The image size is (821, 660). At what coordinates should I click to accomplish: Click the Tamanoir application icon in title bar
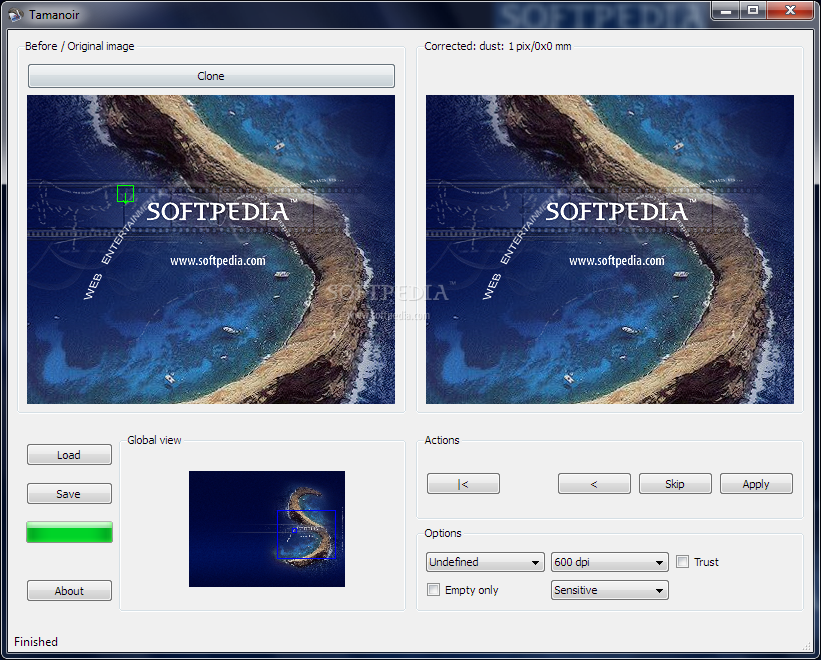pos(16,15)
